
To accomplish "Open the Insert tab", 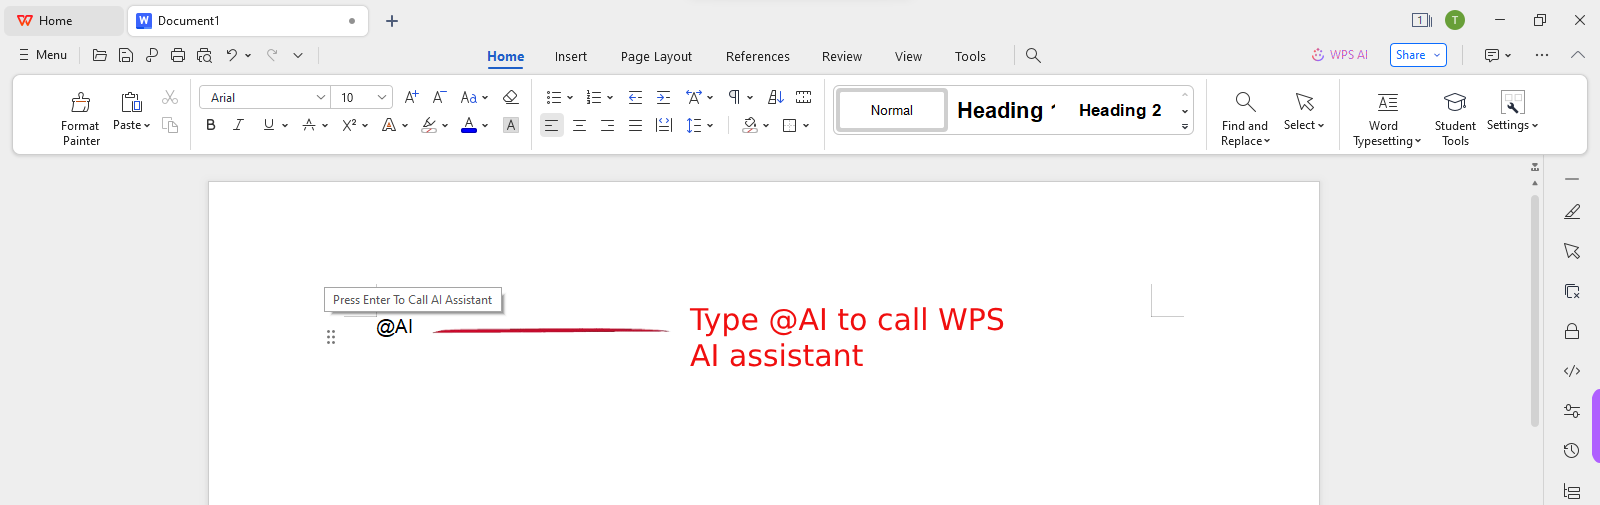I will [571, 56].
